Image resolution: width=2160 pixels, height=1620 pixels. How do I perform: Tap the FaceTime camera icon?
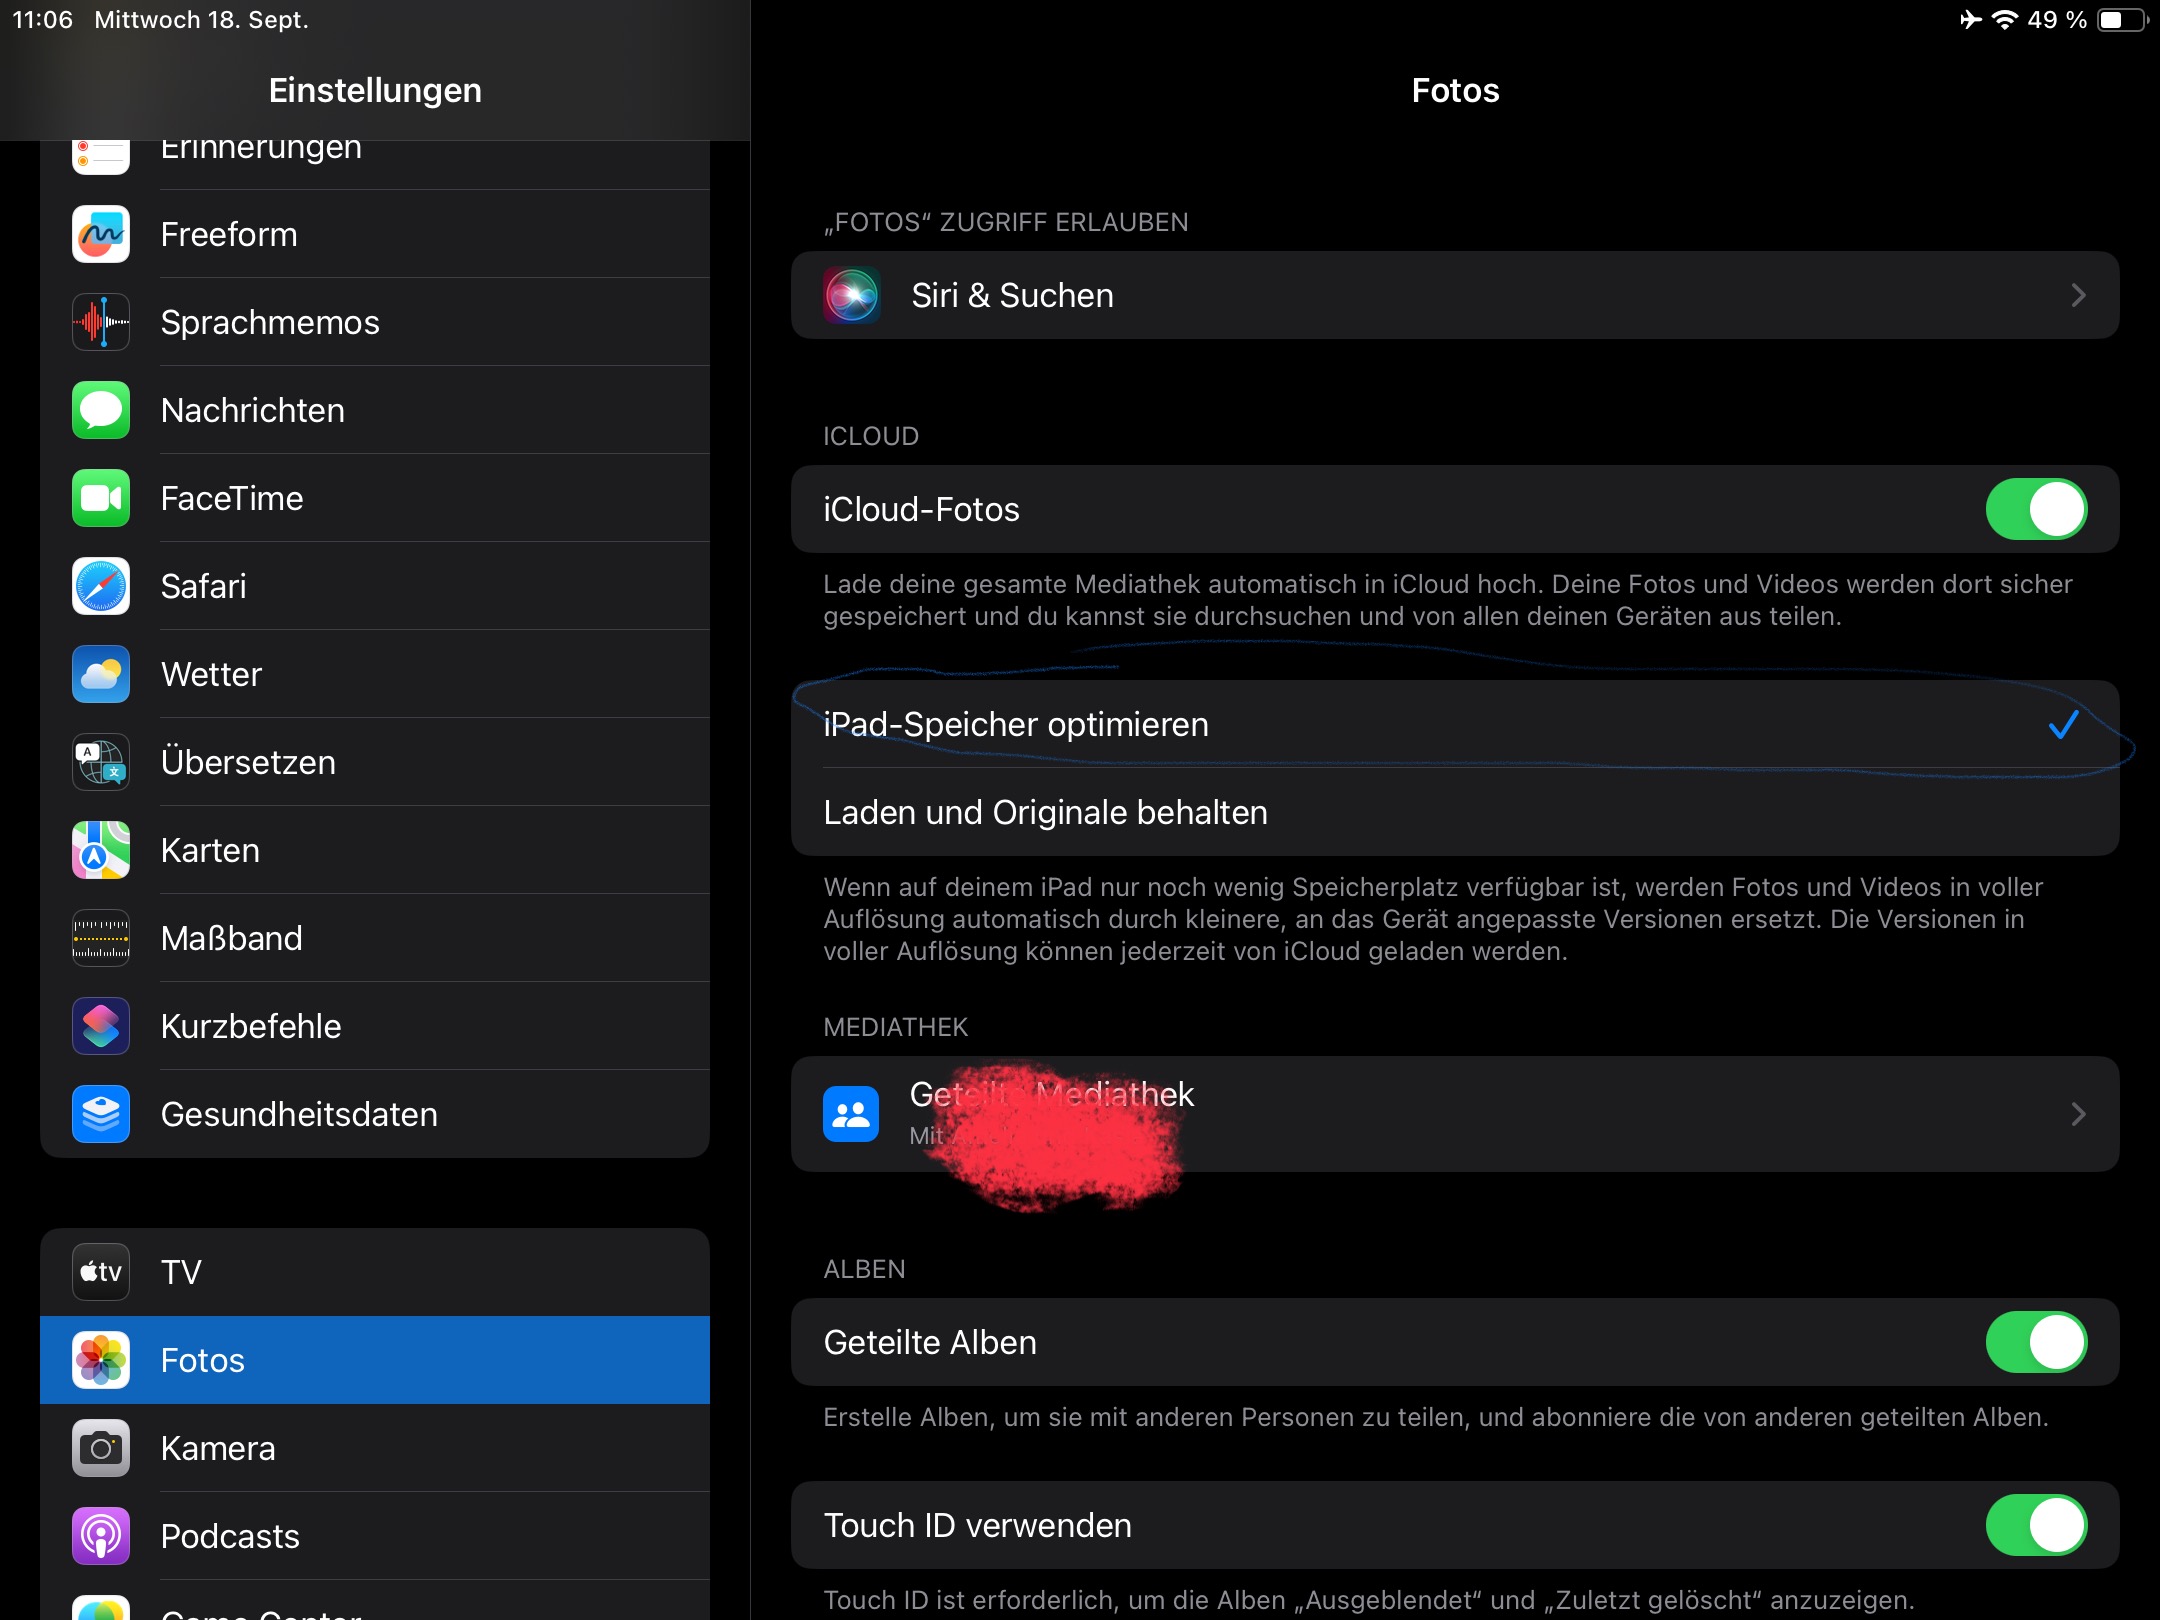(x=101, y=498)
